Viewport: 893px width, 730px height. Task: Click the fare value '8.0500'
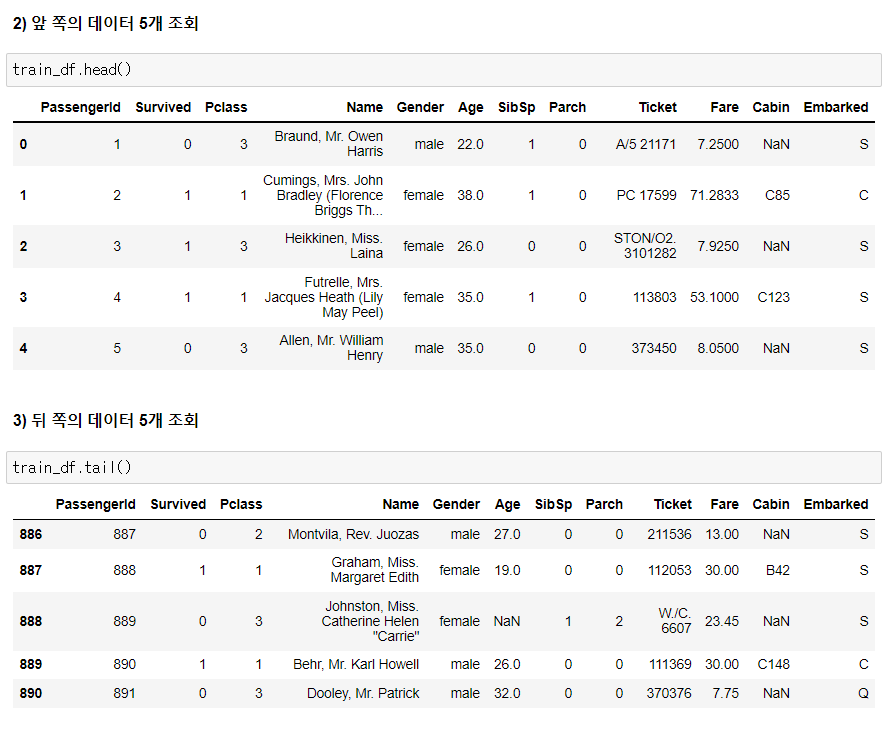click(718, 348)
